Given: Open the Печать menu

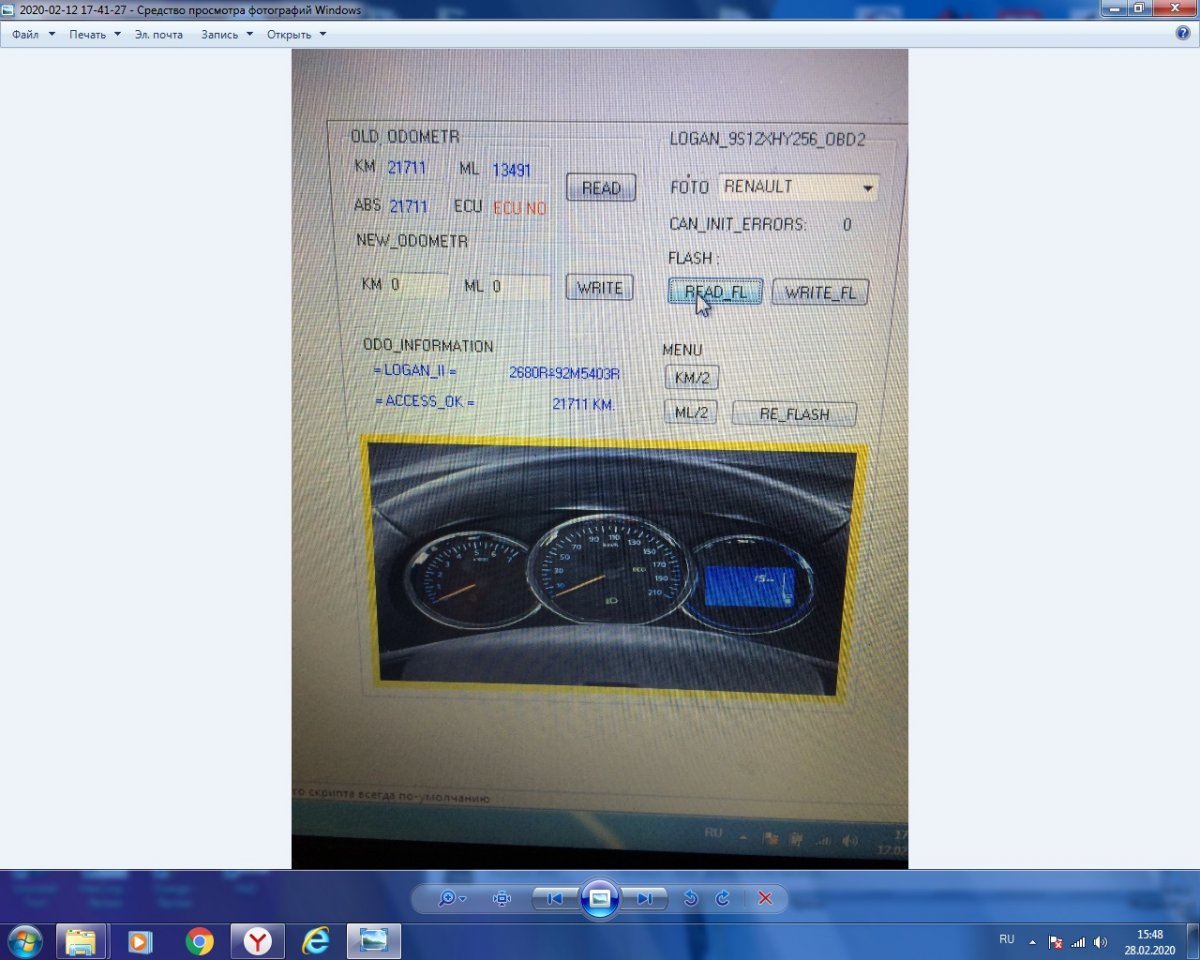Looking at the screenshot, I should click(94, 34).
